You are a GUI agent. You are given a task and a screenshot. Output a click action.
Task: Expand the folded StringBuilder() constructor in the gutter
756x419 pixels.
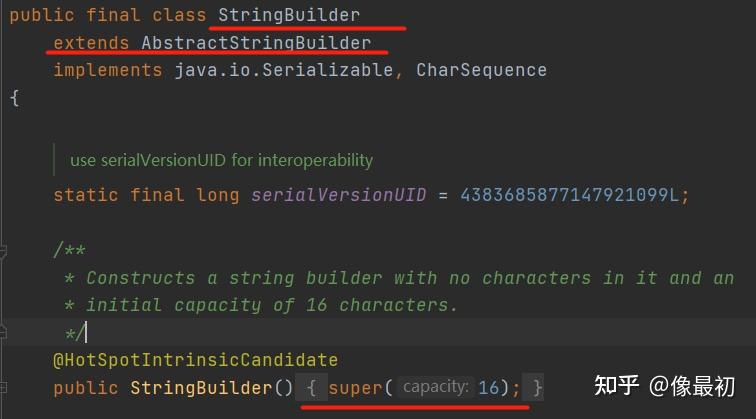point(5,386)
